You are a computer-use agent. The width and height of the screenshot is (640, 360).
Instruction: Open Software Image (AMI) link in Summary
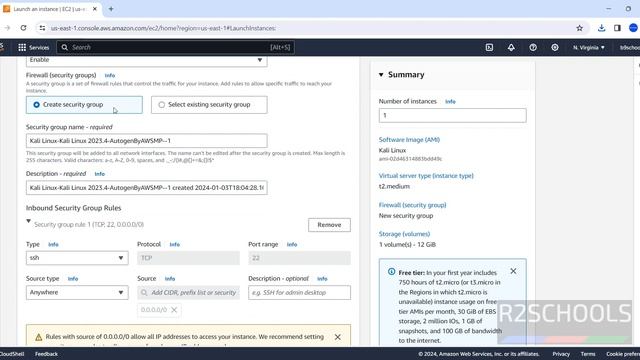(x=409, y=140)
